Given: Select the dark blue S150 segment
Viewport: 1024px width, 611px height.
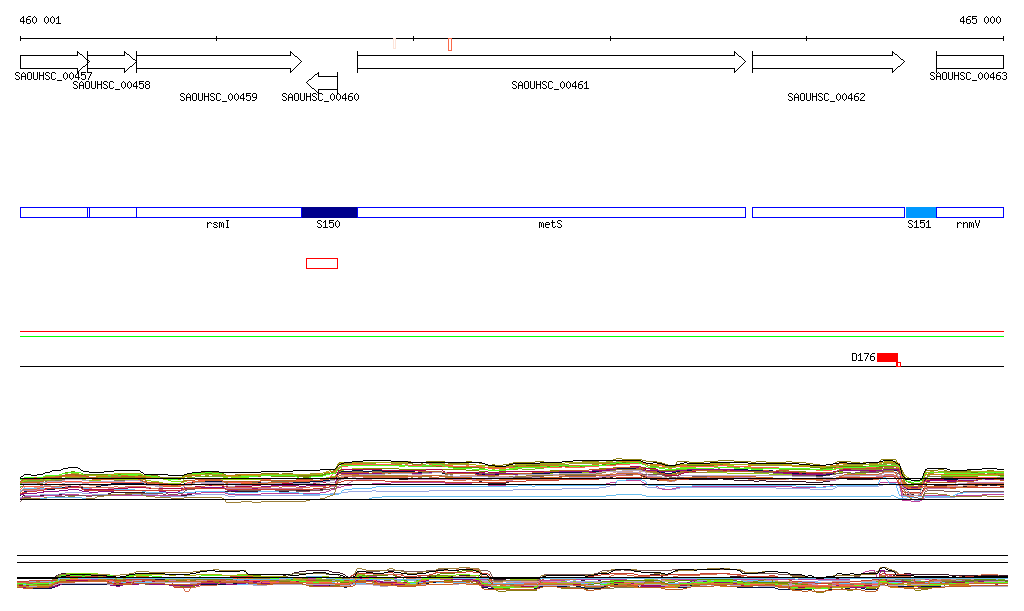Looking at the screenshot, I should pos(329,212).
